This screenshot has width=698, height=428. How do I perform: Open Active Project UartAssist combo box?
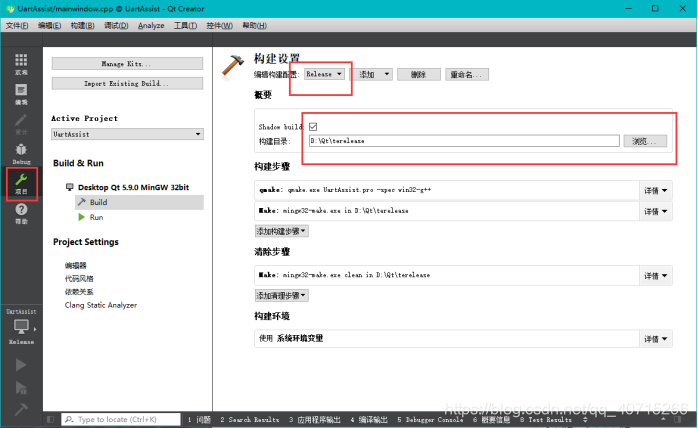[127, 134]
